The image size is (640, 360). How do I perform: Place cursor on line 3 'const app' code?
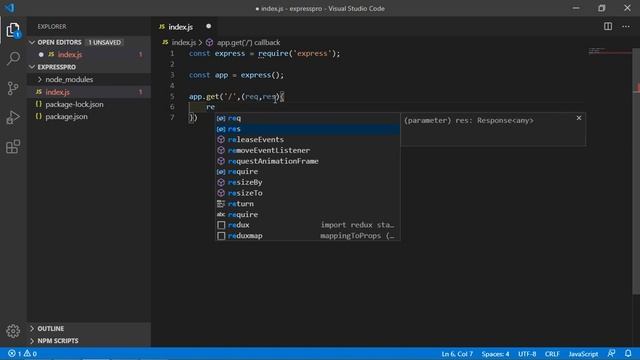pyautogui.click(x=209, y=75)
